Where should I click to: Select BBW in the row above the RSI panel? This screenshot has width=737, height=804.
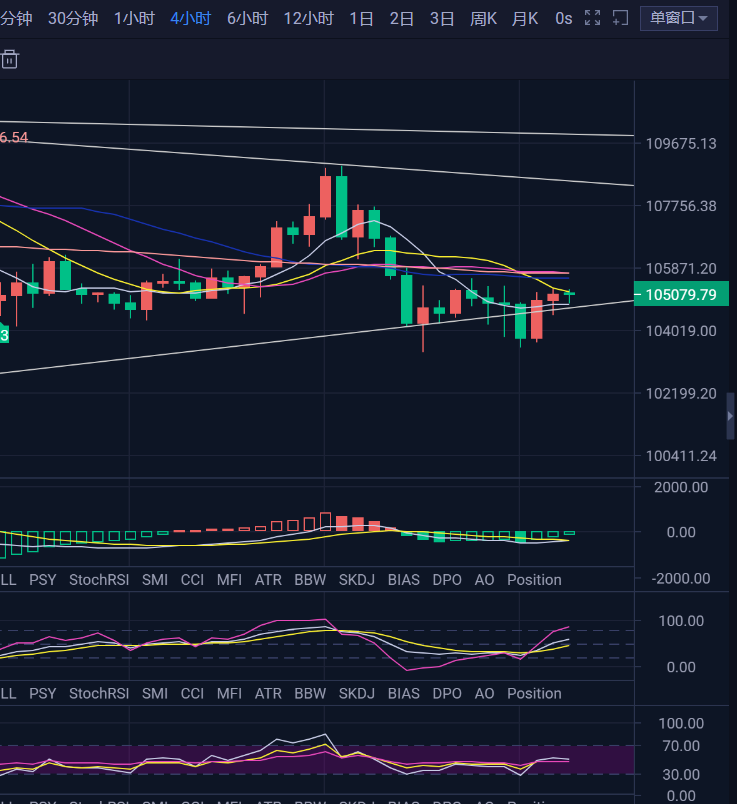pyautogui.click(x=310, y=694)
